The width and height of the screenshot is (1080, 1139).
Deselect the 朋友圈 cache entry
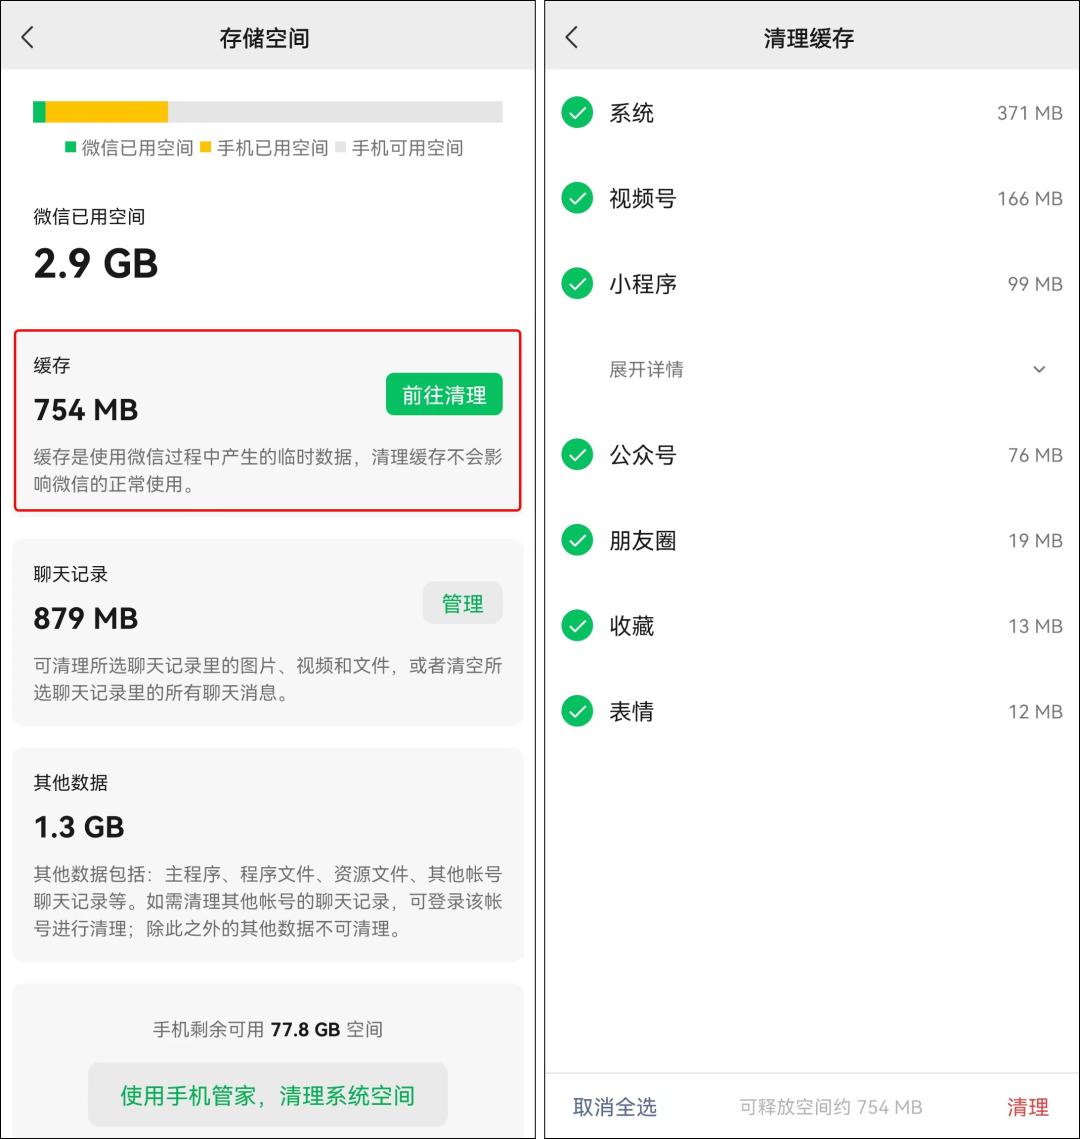click(x=577, y=540)
